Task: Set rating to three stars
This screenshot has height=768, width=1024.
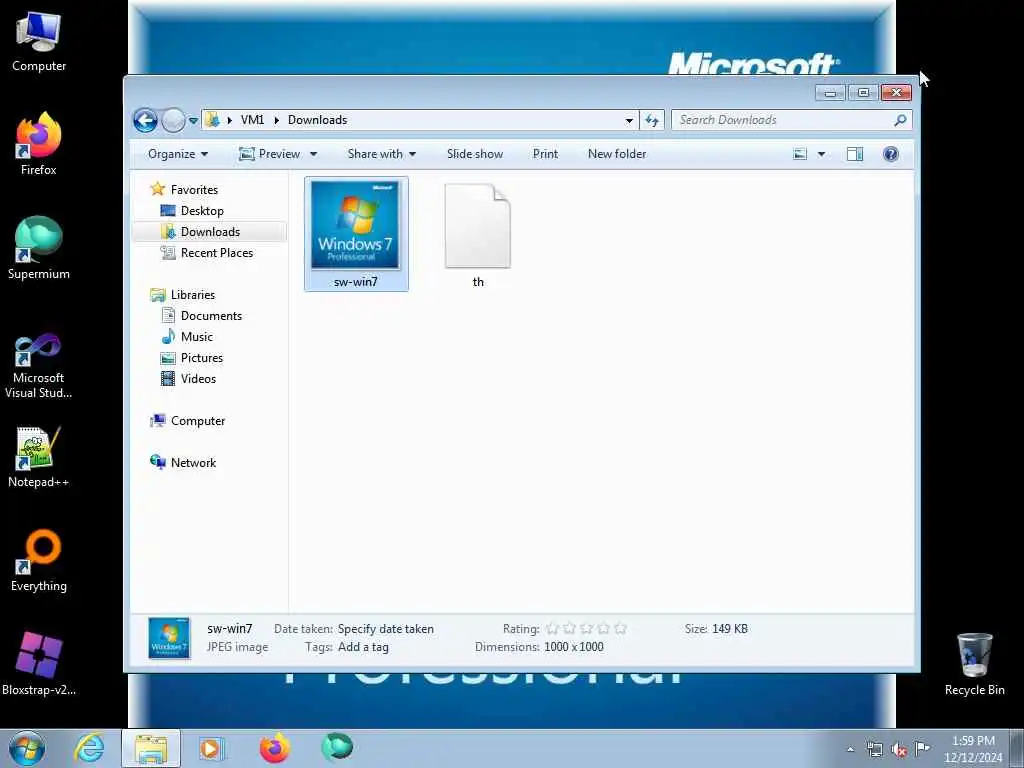Action: tap(586, 629)
